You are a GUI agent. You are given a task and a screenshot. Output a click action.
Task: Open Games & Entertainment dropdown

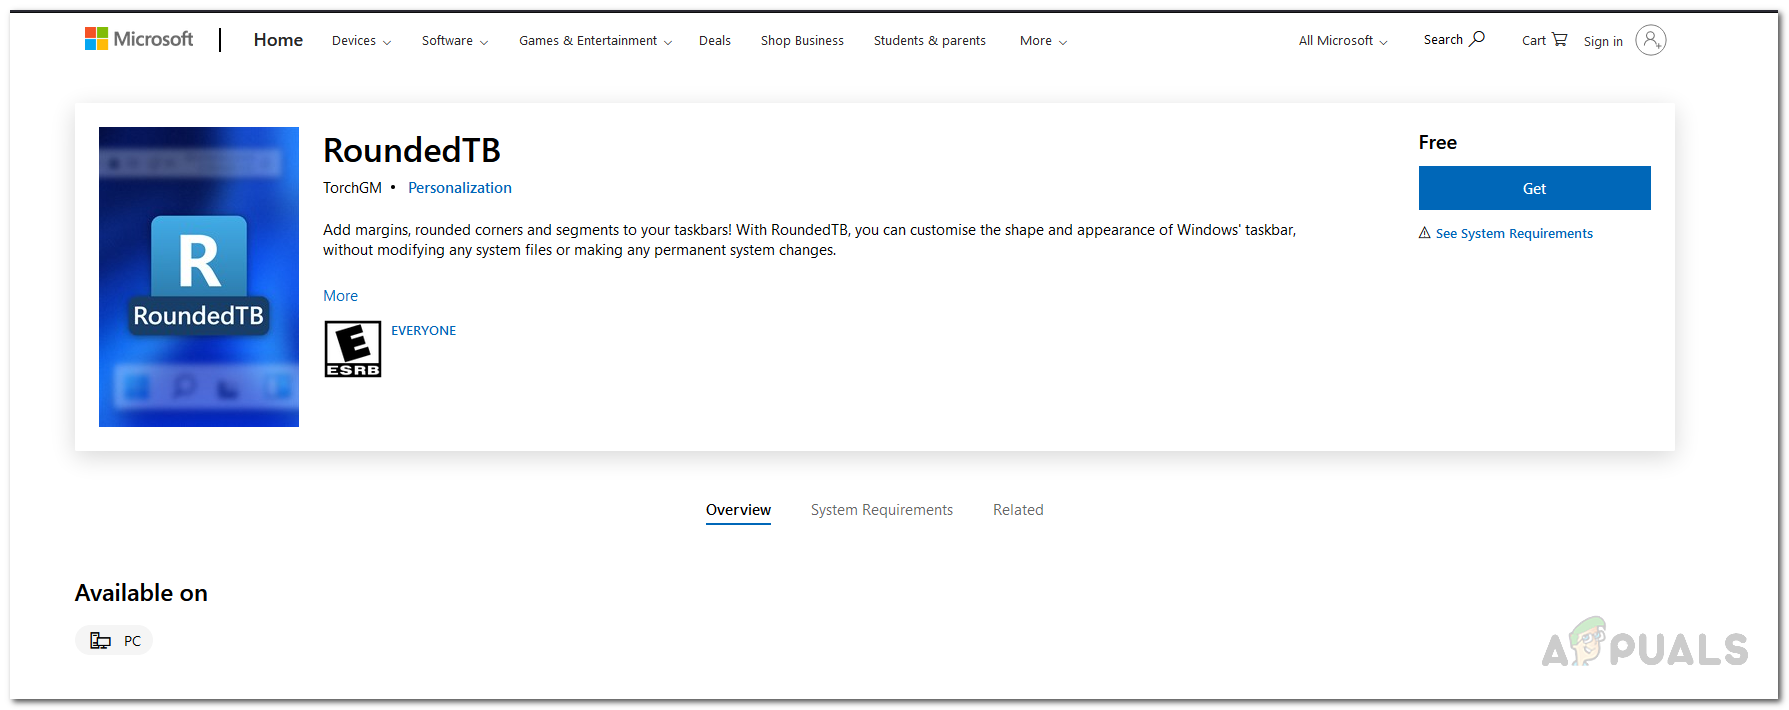[x=595, y=41]
